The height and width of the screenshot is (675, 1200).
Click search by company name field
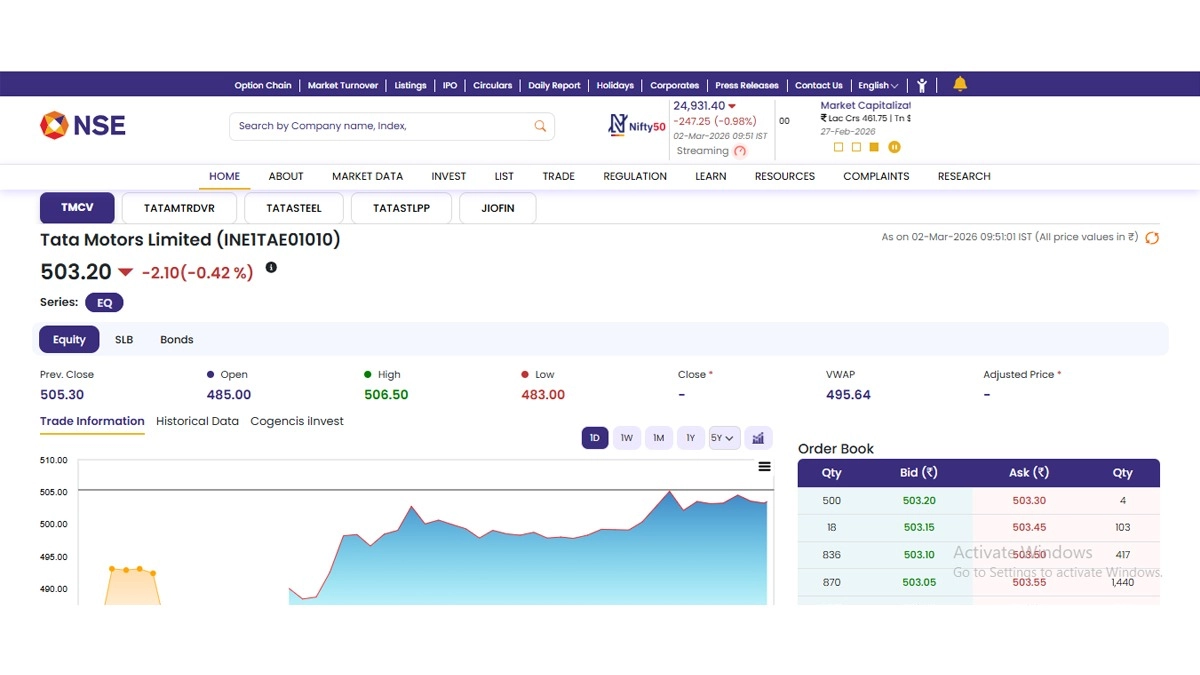click(x=380, y=126)
